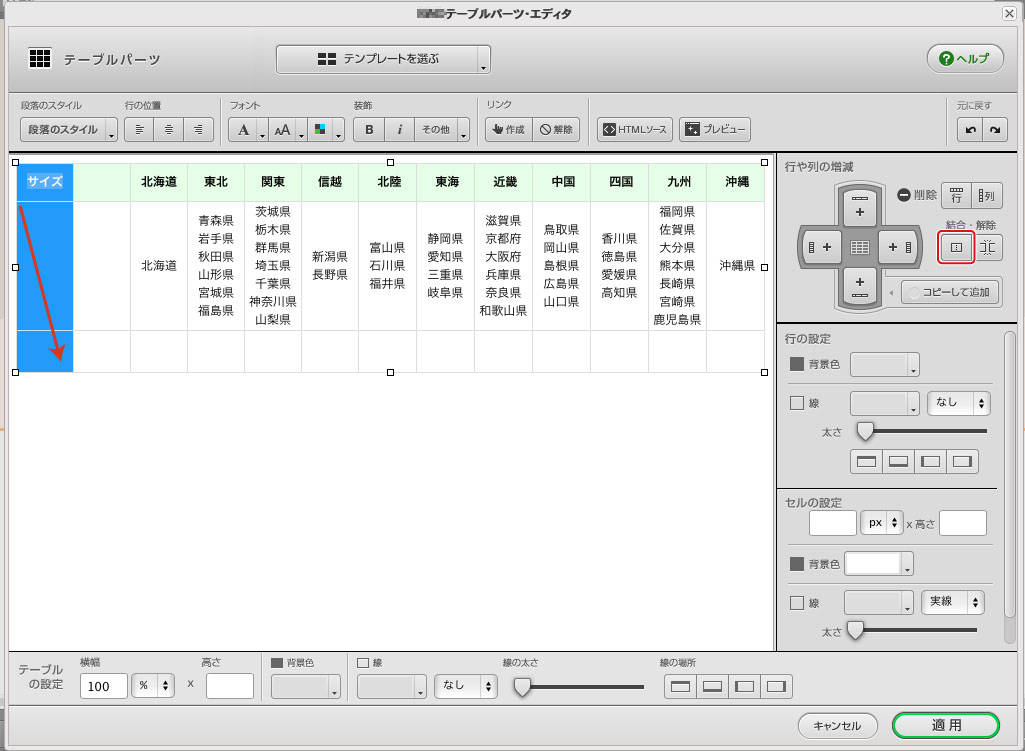Click the table 線の太さ slider handle
The width and height of the screenshot is (1025, 751).
pos(522,687)
